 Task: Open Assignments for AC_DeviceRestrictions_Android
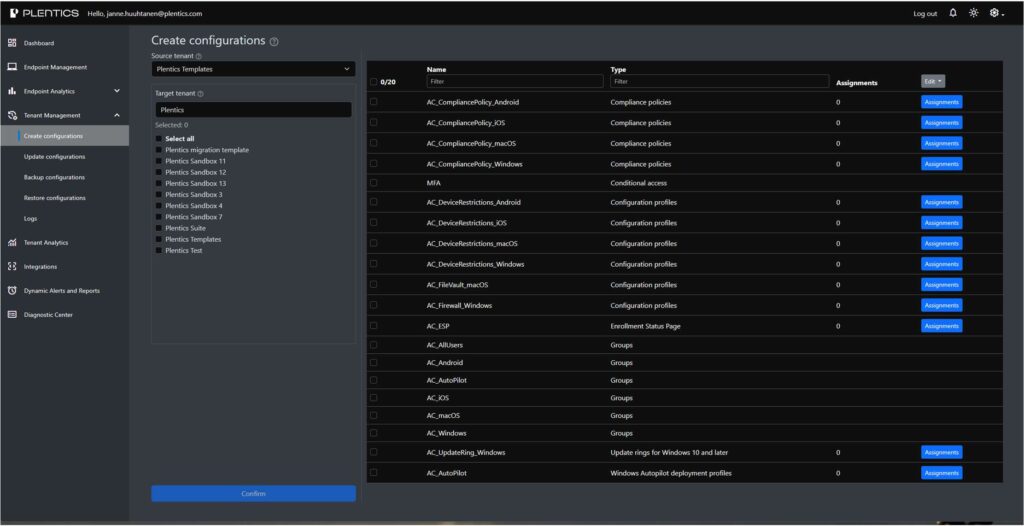coord(942,203)
